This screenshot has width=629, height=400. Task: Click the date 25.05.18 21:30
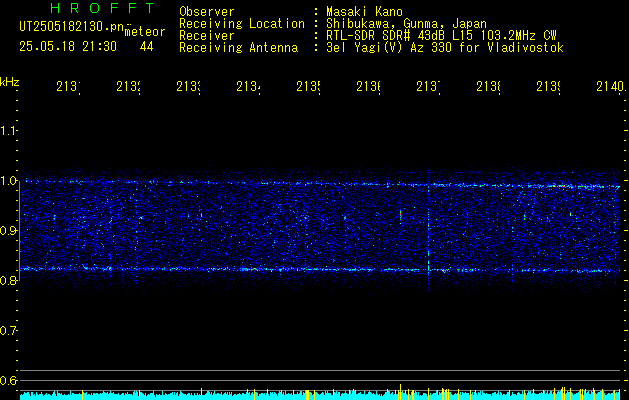click(68, 47)
